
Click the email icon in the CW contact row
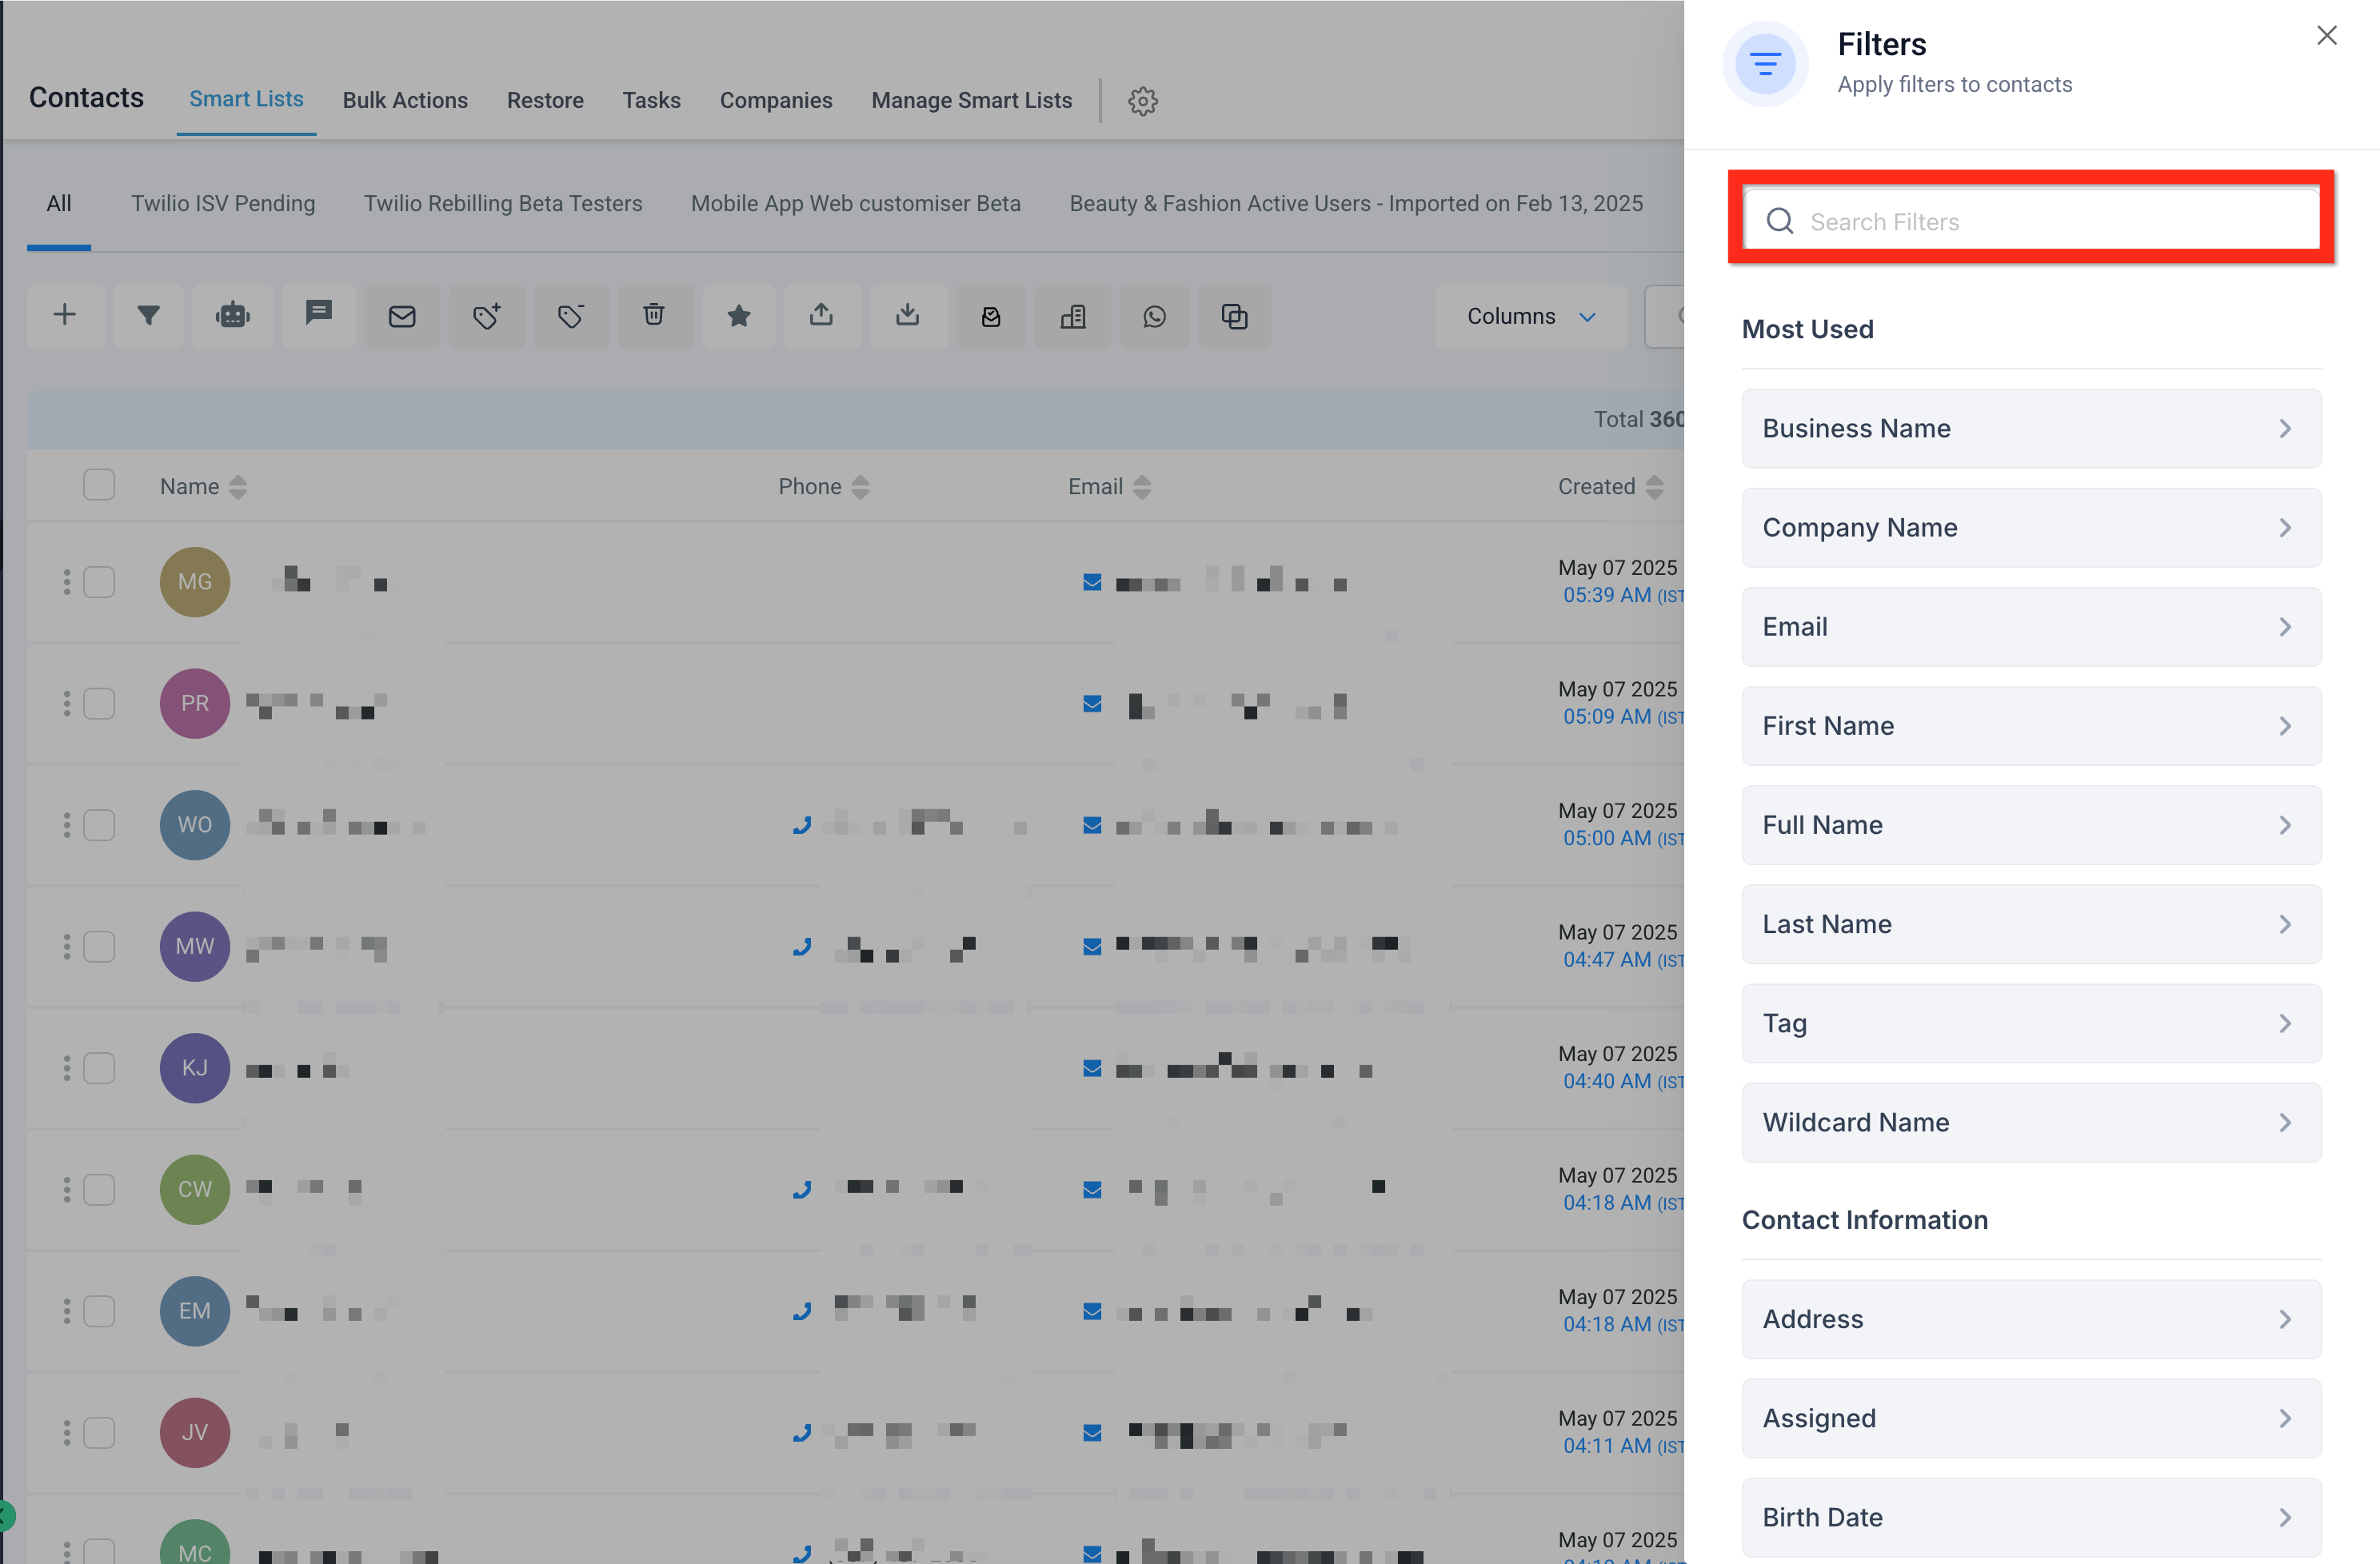[1092, 1190]
